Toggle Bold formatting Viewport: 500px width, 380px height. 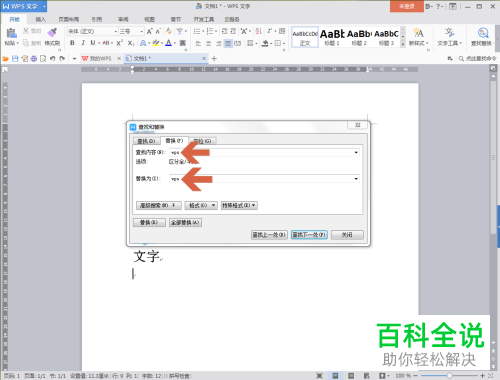(x=72, y=43)
